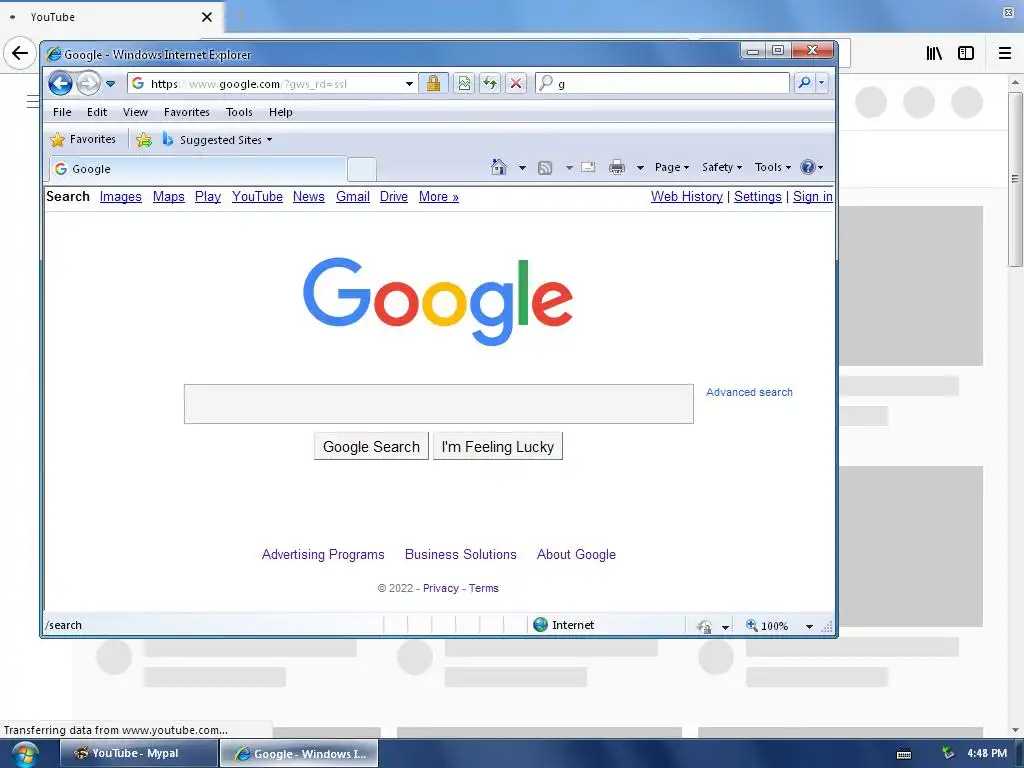Click the security lock icon in address bar

click(433, 83)
